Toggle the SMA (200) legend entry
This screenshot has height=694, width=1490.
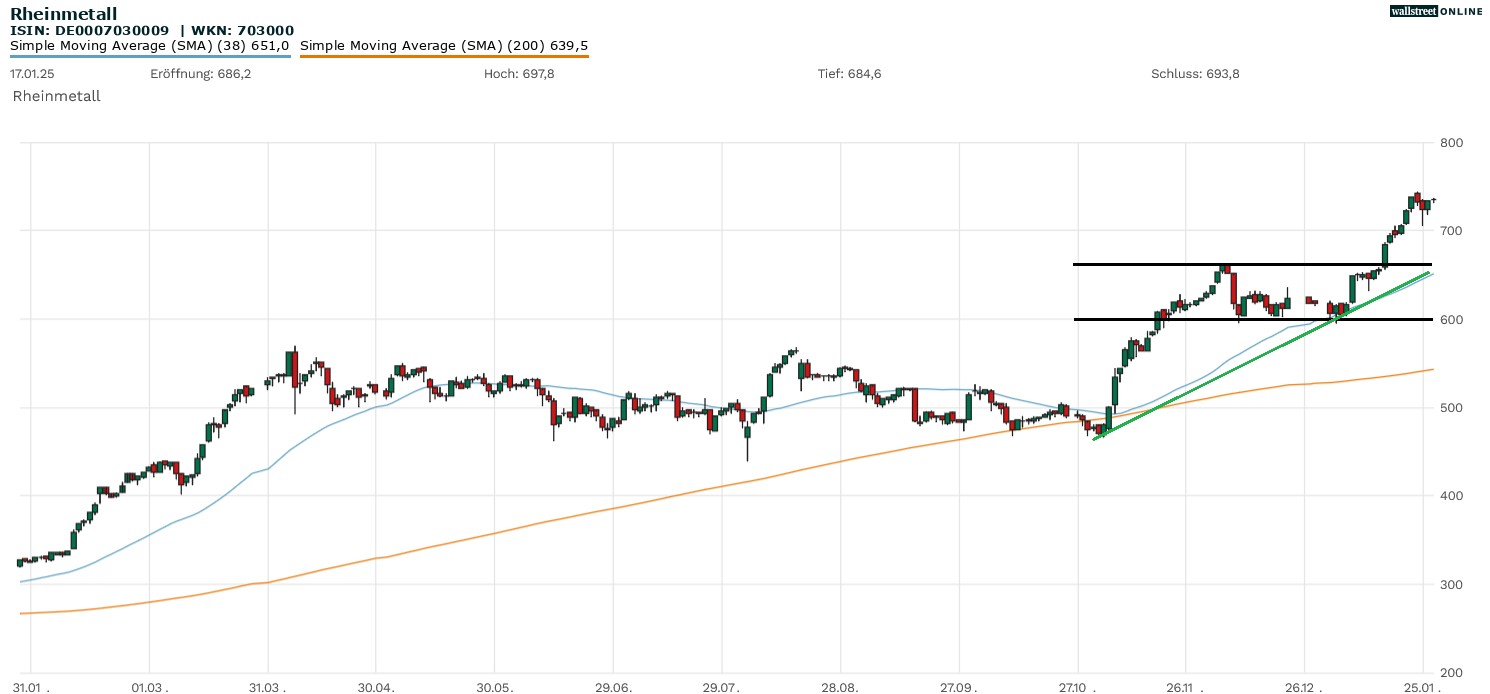444,46
